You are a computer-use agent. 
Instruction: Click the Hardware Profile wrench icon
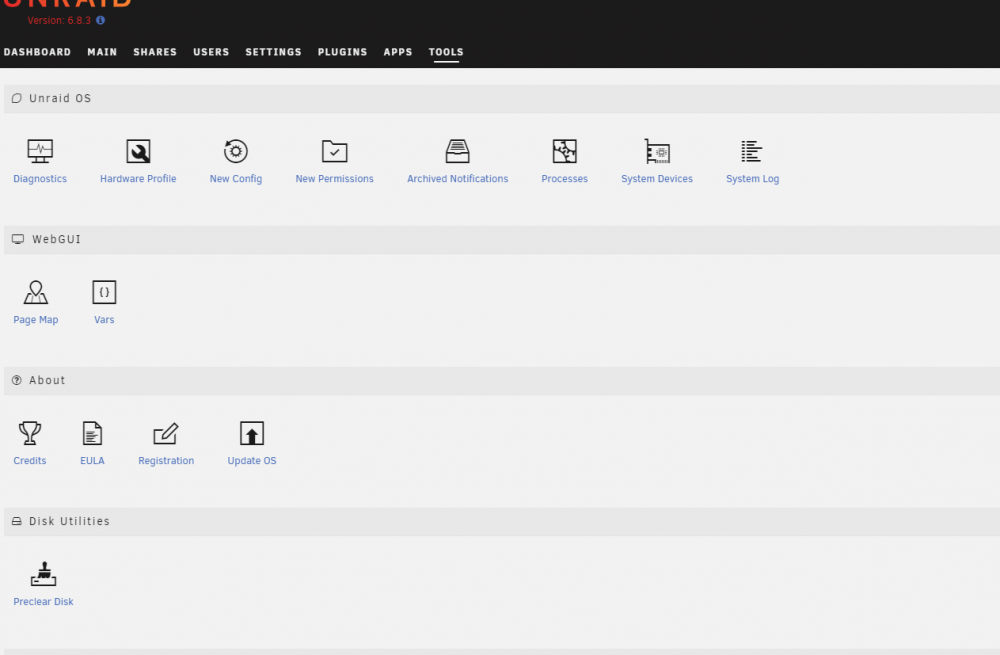[x=138, y=151]
